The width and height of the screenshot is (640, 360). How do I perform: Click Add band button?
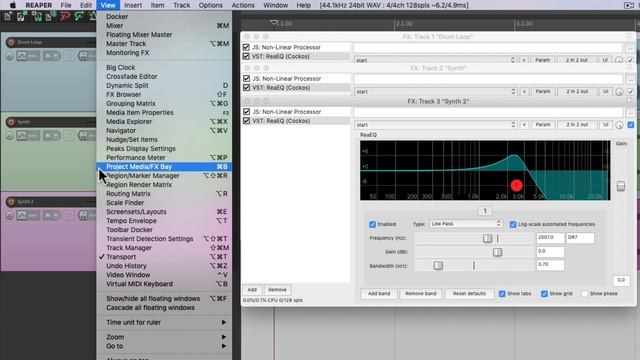click(x=379, y=293)
